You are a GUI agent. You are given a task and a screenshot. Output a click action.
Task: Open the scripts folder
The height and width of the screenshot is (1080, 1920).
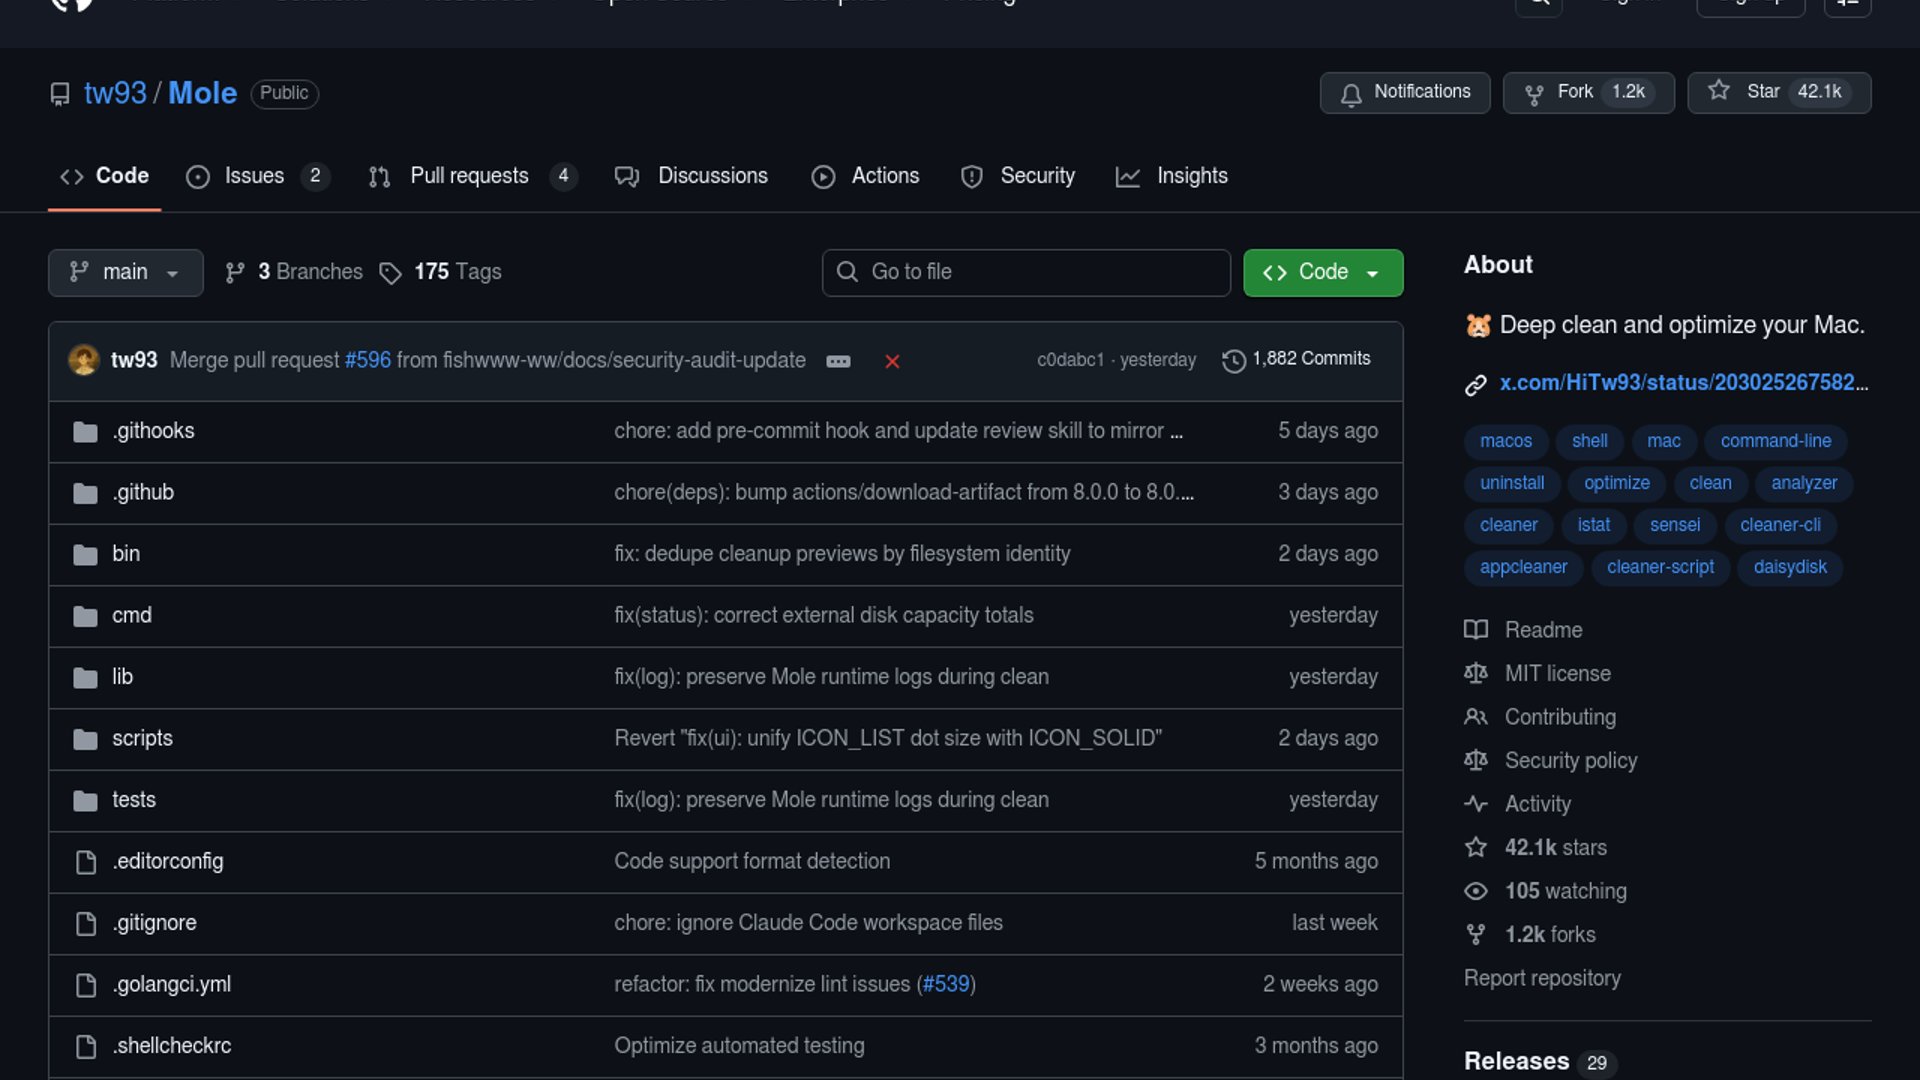[x=142, y=738]
